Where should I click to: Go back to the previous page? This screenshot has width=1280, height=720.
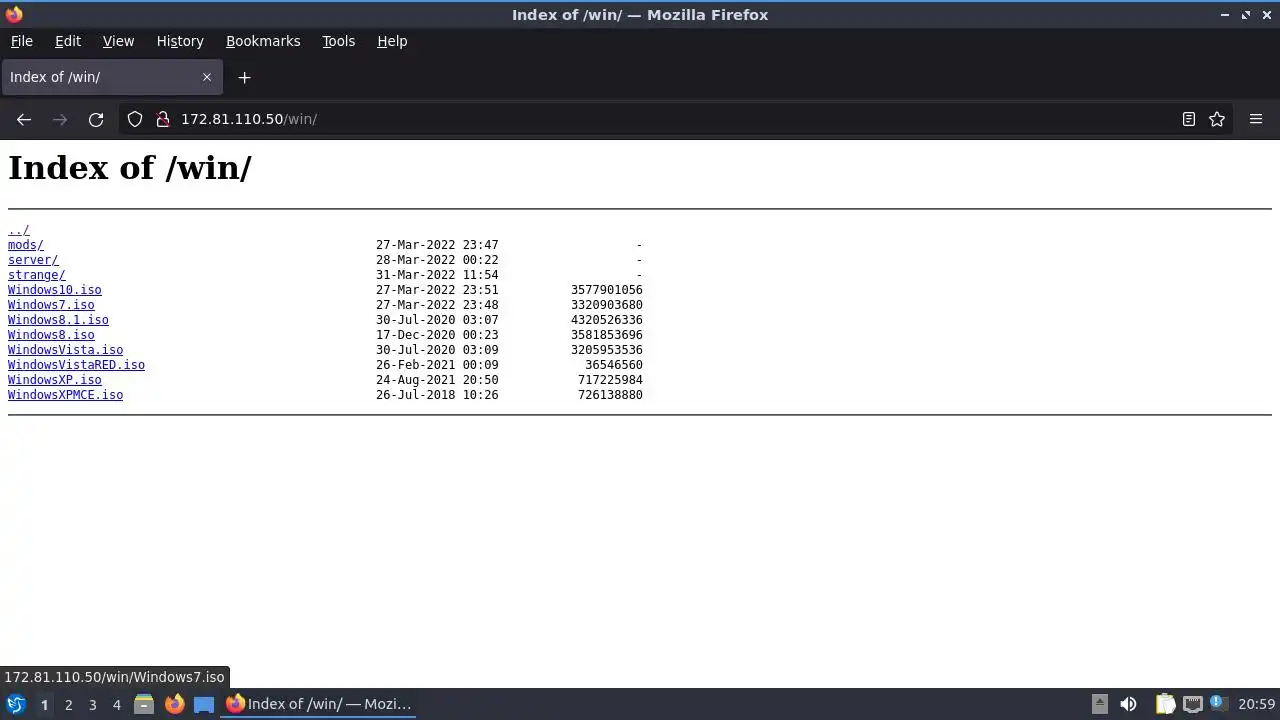(x=24, y=119)
